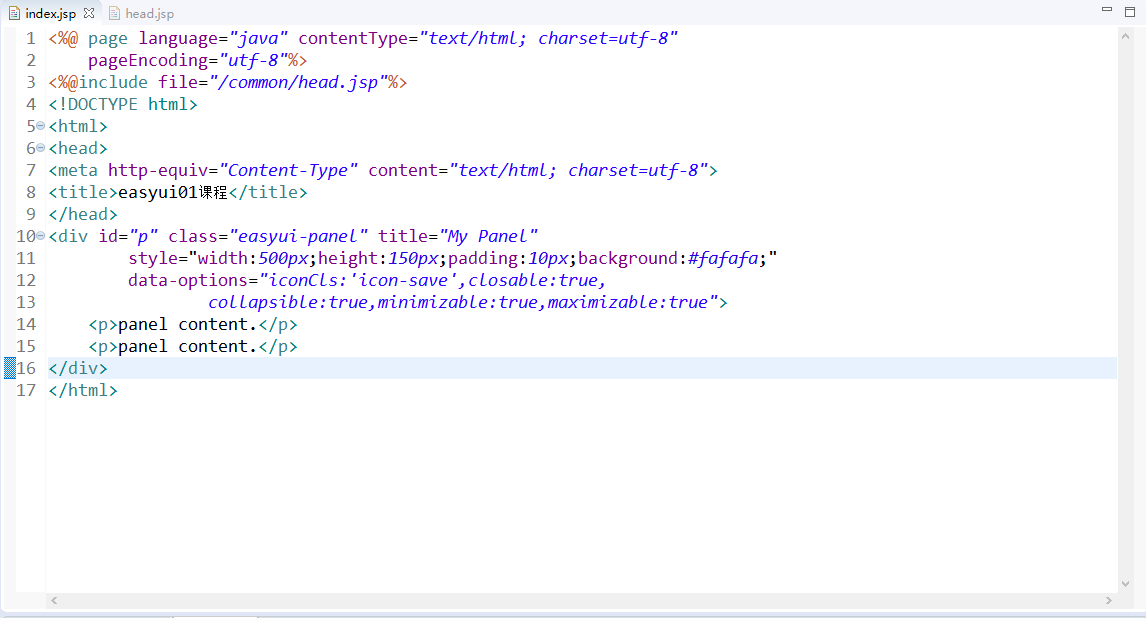1146x618 pixels.
Task: Click the meta http-equiv line
Action: tap(383, 170)
